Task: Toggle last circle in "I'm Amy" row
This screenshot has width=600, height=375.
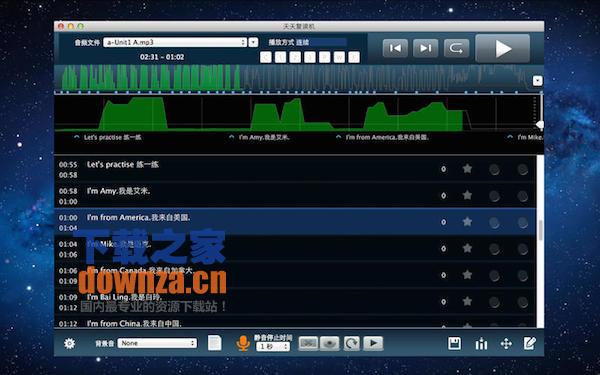Action: tap(523, 196)
